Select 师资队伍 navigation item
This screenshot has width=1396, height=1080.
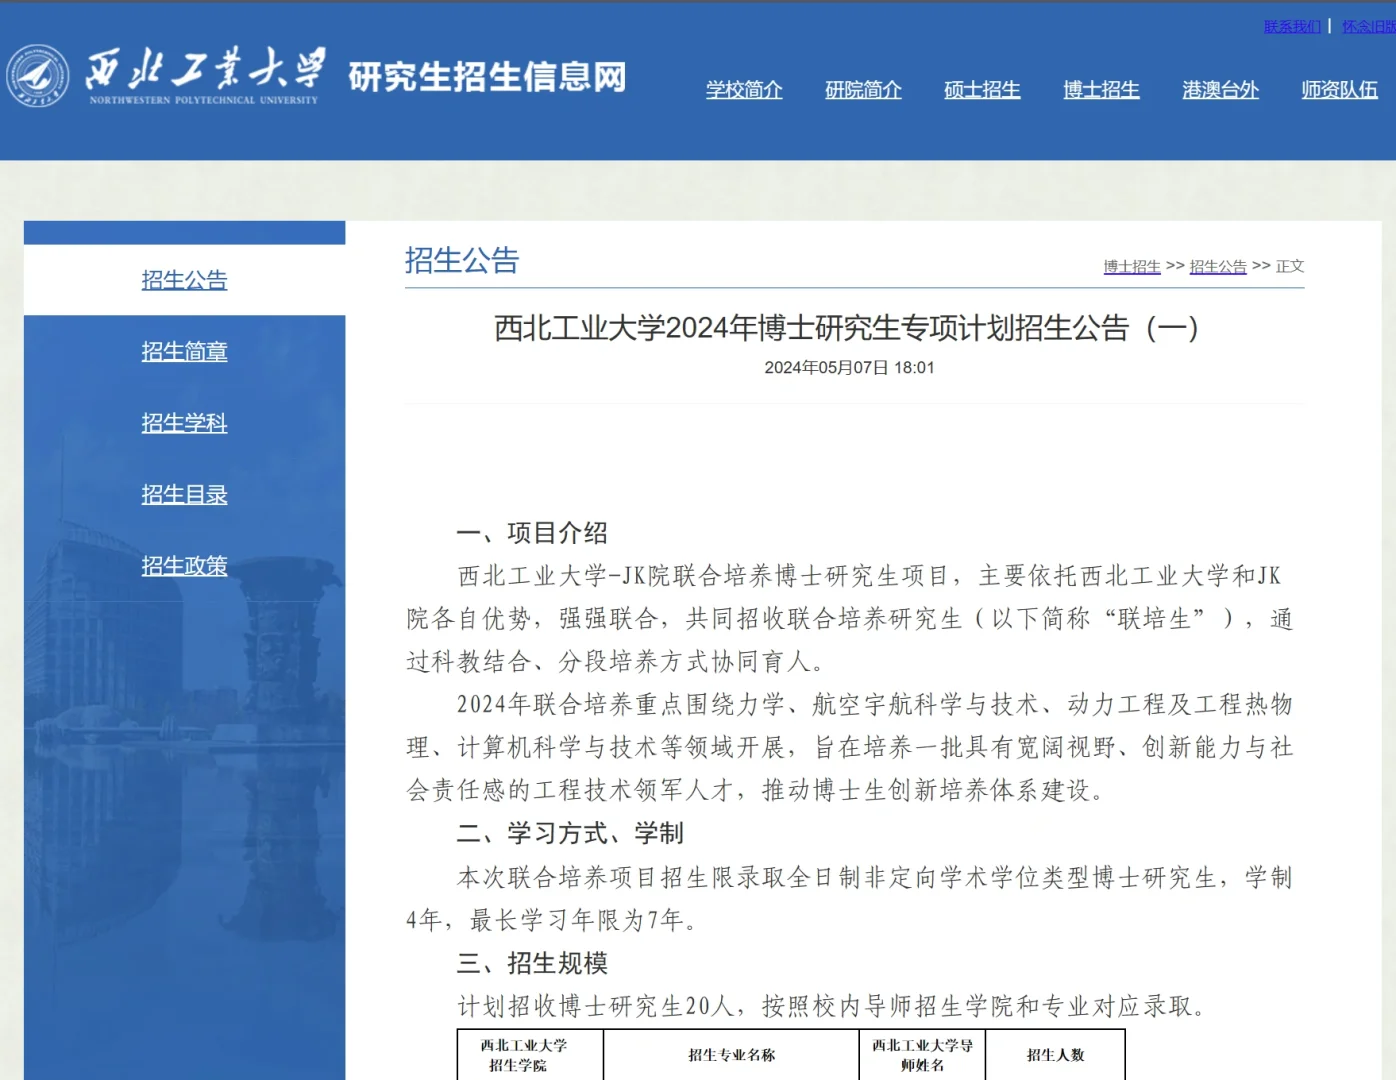click(1339, 90)
